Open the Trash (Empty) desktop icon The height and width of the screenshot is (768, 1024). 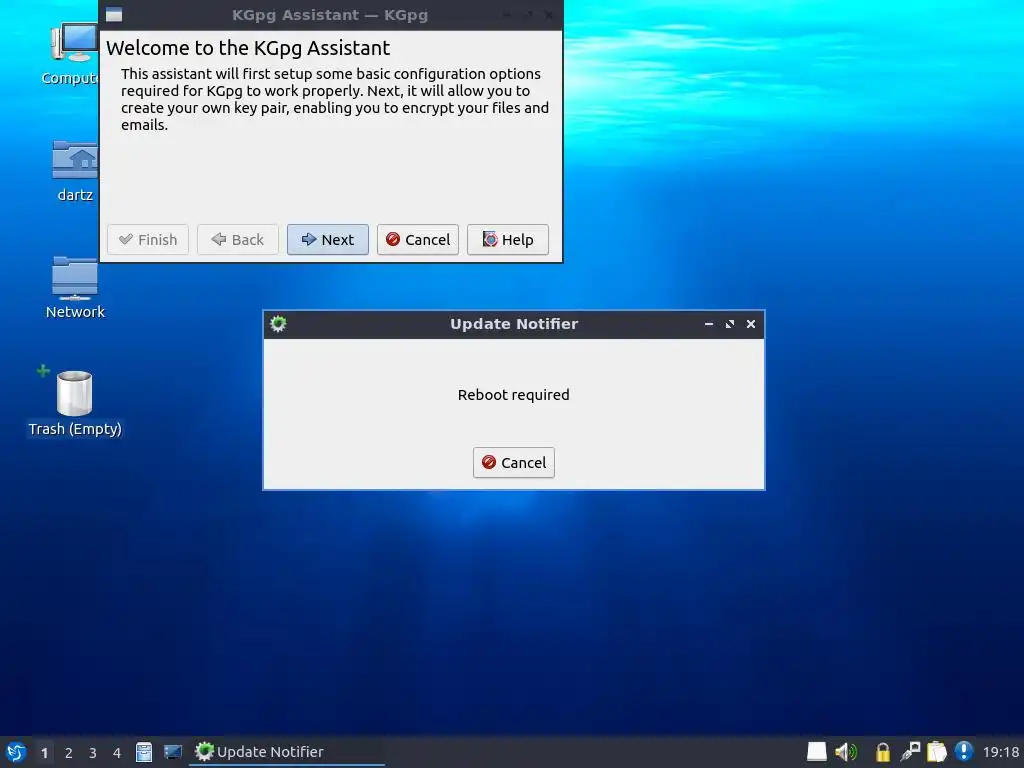(74, 402)
